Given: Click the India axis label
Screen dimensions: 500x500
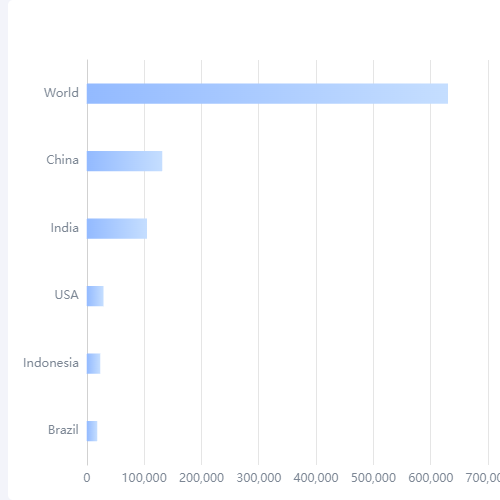Looking at the screenshot, I should pyautogui.click(x=65, y=228).
